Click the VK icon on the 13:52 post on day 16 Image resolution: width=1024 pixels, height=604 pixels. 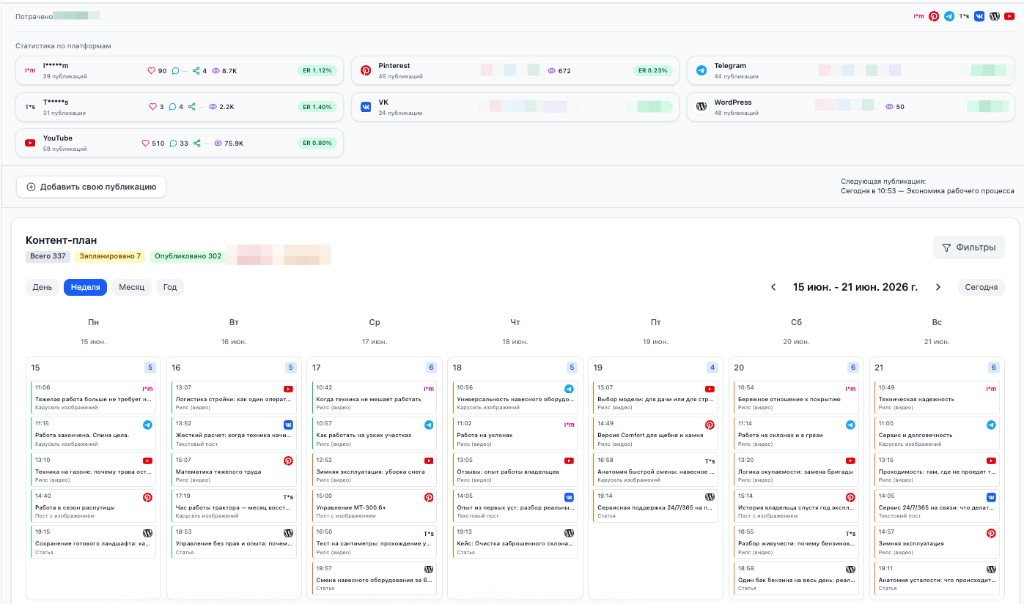[x=288, y=425]
